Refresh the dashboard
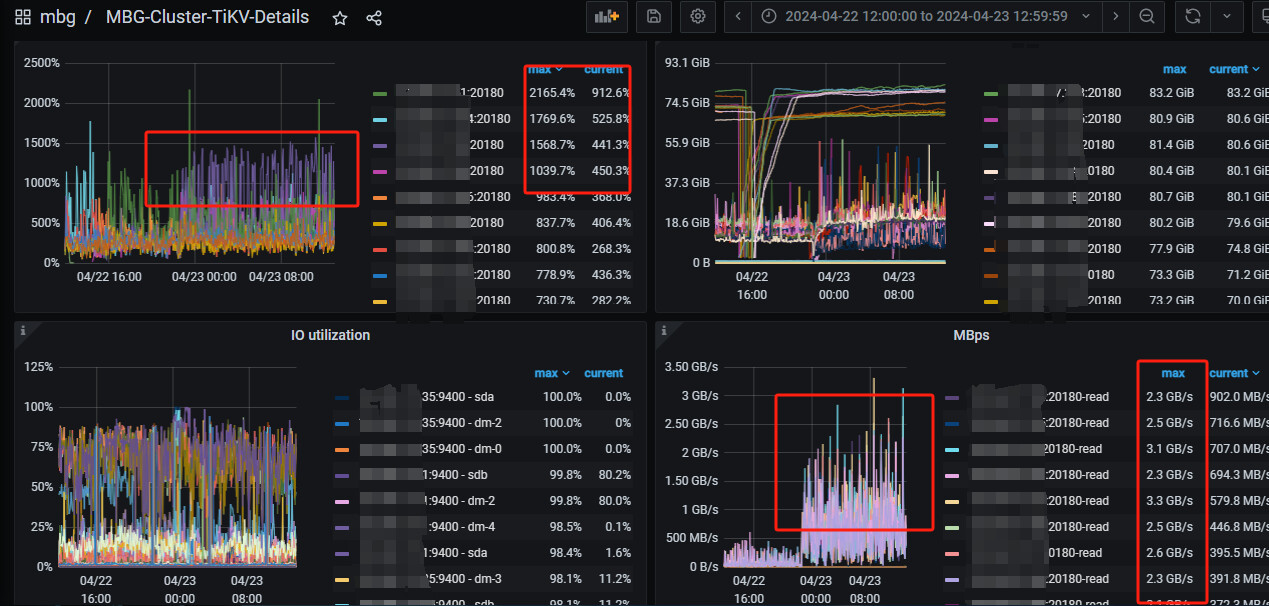1269x606 pixels. click(x=1192, y=16)
